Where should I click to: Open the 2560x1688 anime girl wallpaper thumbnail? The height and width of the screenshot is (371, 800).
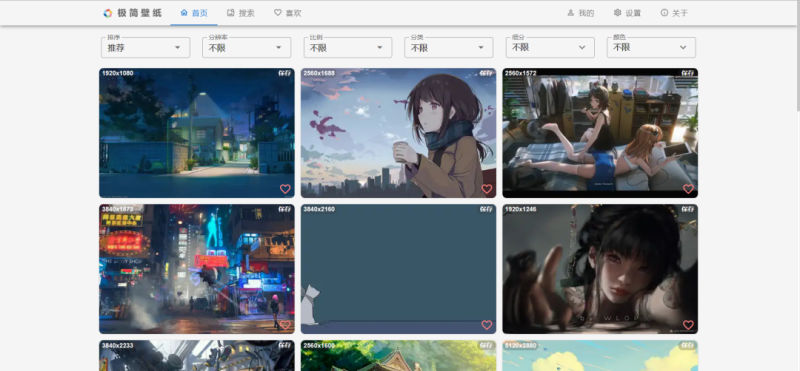398,133
